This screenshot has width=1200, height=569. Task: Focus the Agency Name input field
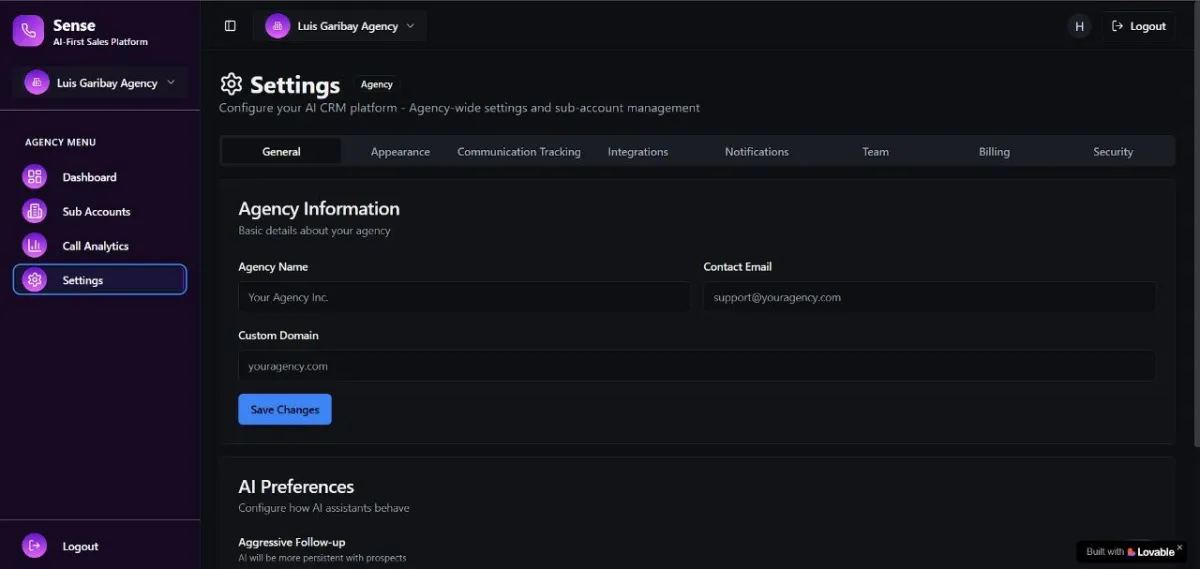pos(464,298)
